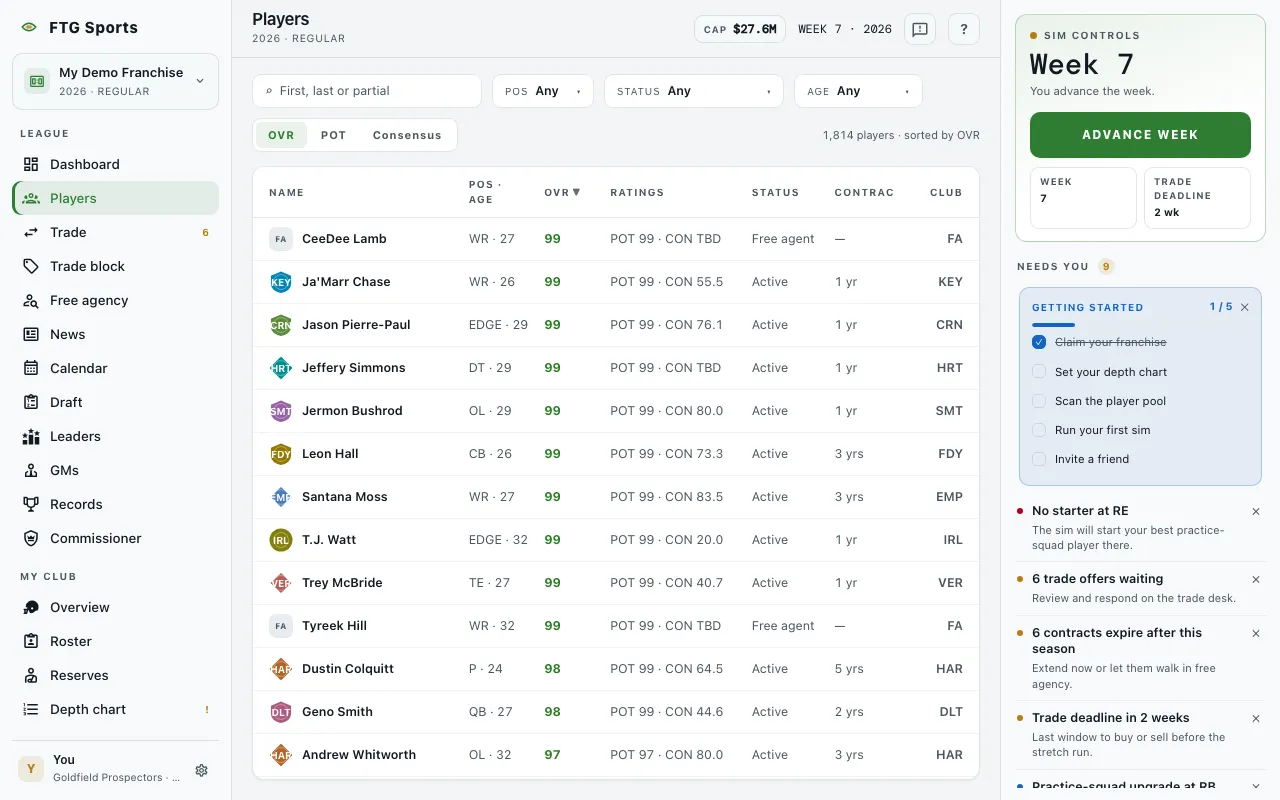This screenshot has width=1280, height=800.
Task: Open the STATUS filter dropdown
Action: tap(694, 91)
